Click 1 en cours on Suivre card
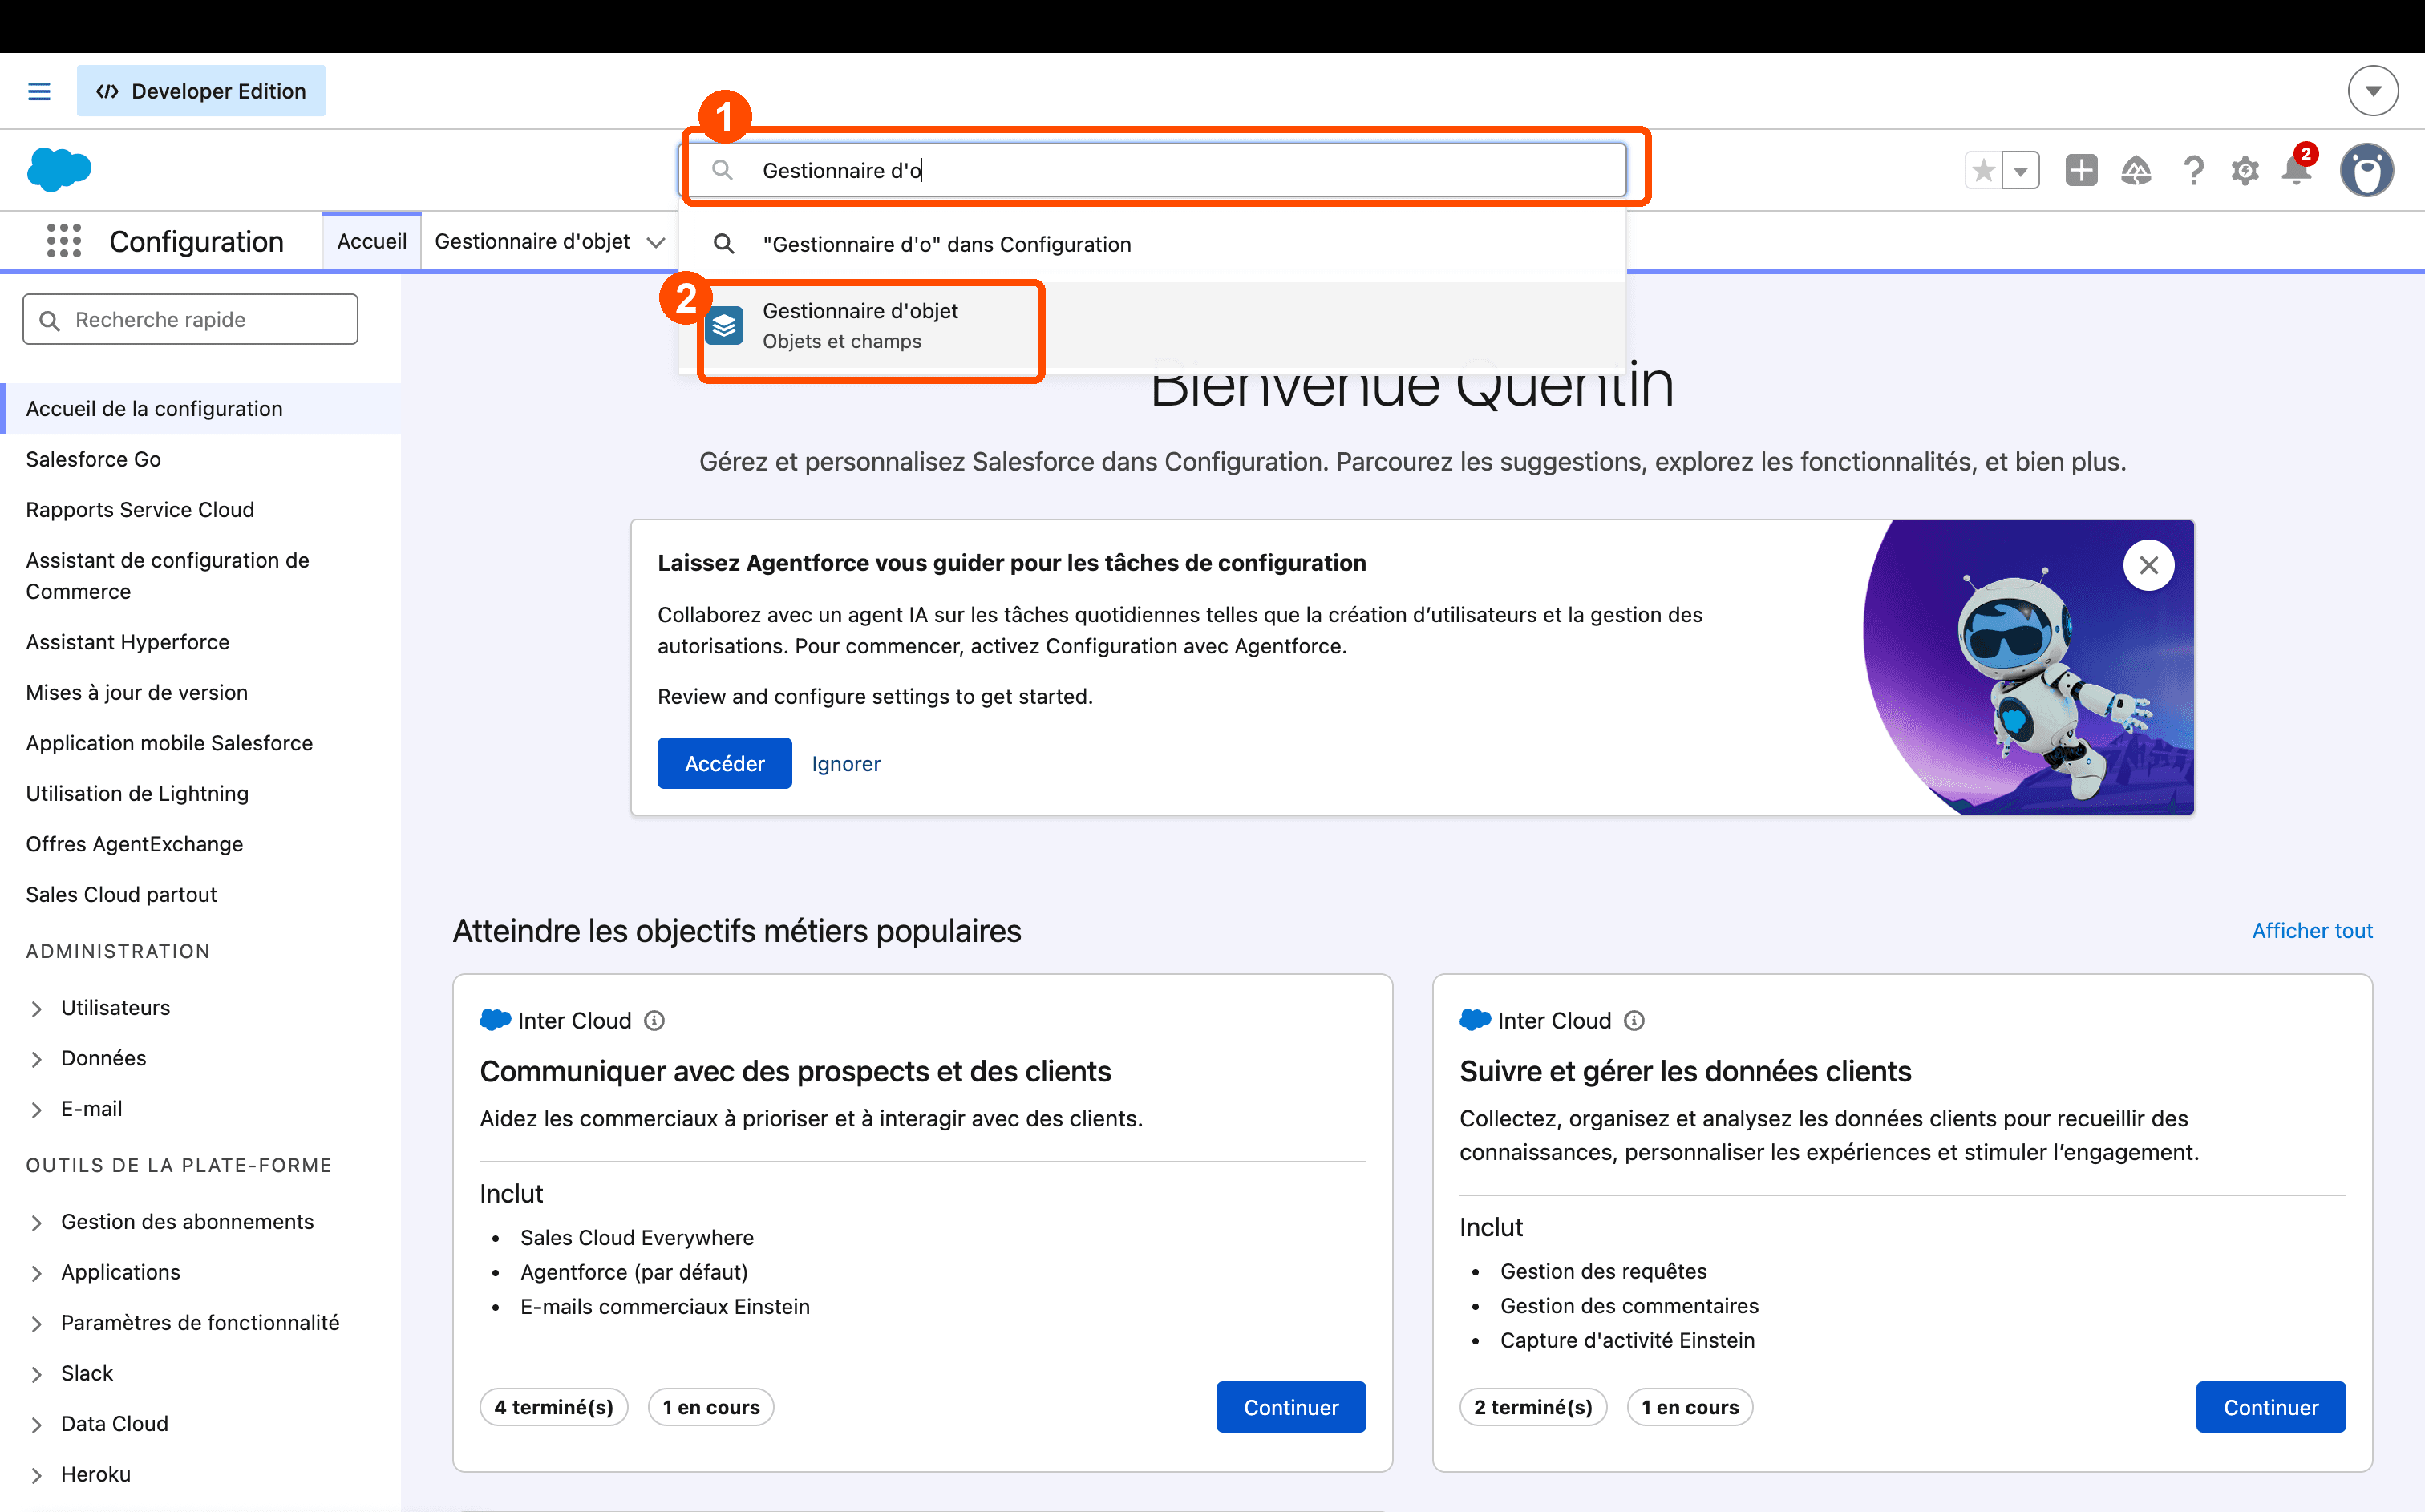 tap(1690, 1406)
